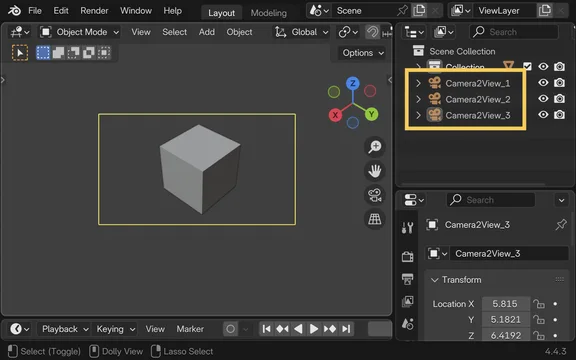This screenshot has width=576, height=360.
Task: Disable Camera2View_3 in renders
Action: 559,115
